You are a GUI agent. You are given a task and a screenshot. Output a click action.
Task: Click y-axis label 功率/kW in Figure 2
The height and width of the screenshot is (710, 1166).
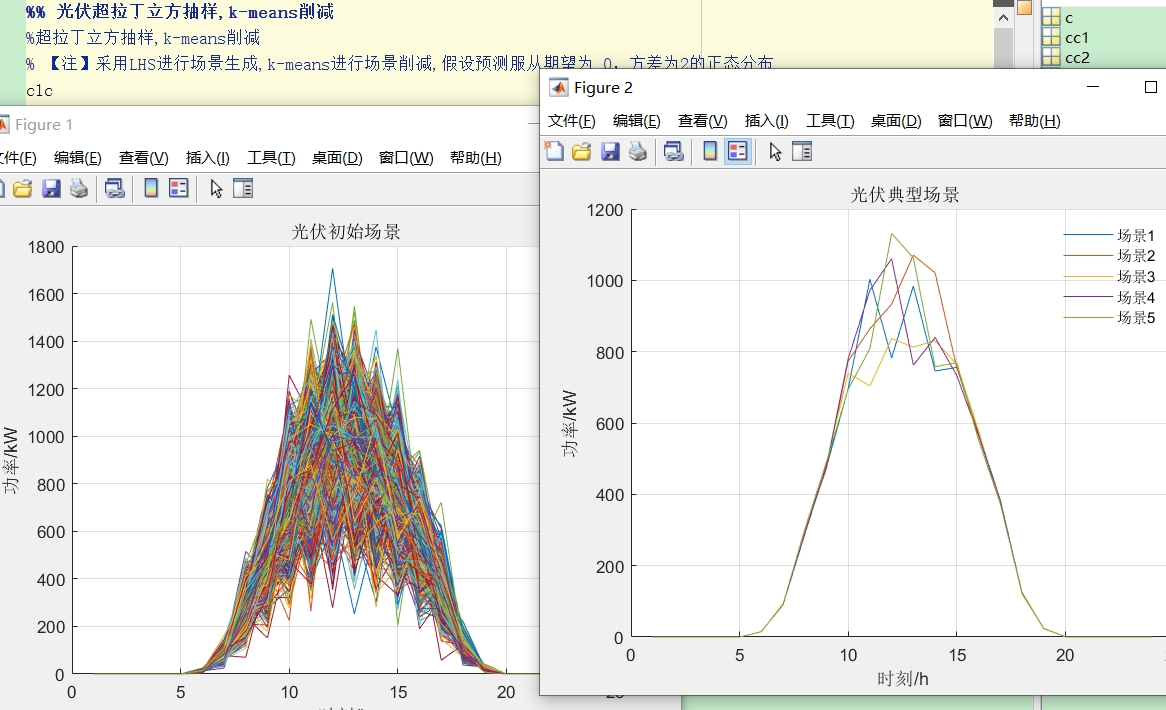pos(570,423)
